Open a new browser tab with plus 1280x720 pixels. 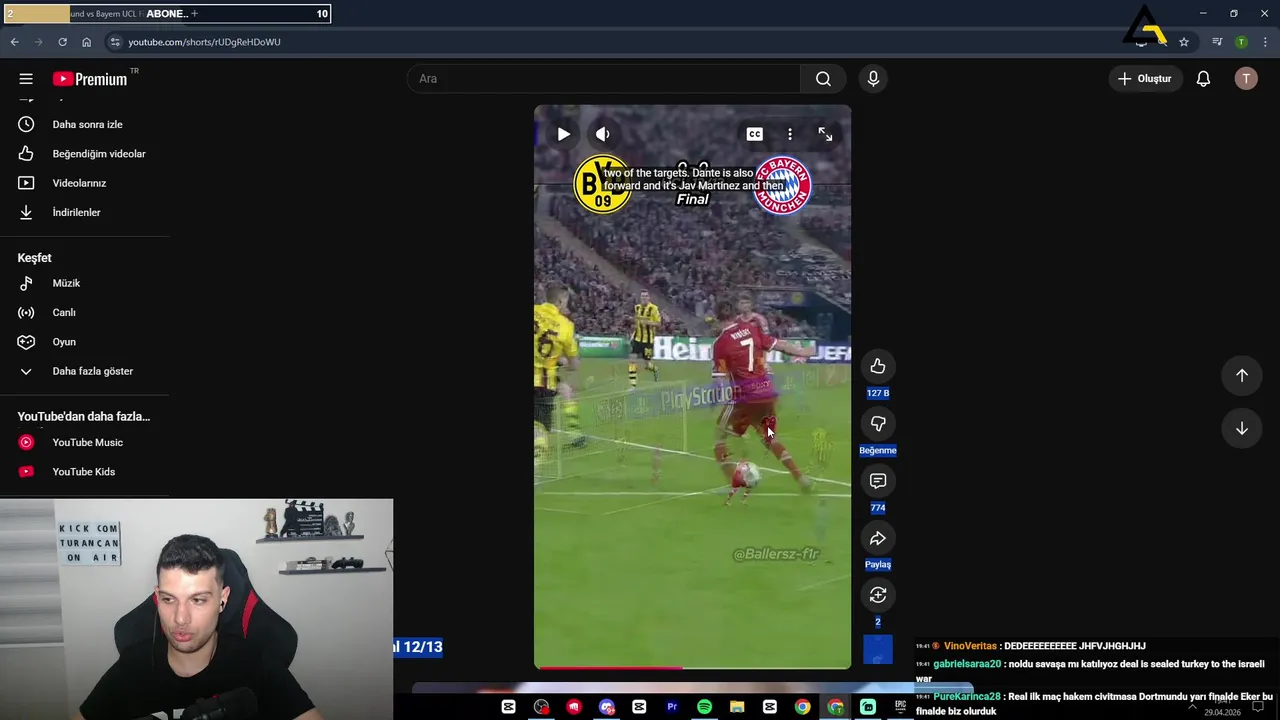[194, 14]
